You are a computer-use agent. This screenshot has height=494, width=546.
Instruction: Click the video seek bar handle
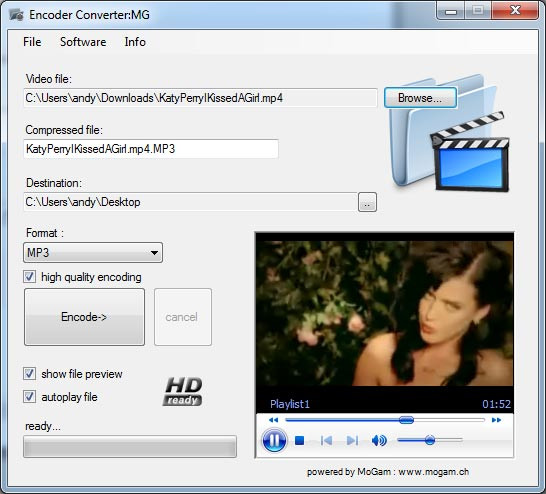[406, 420]
